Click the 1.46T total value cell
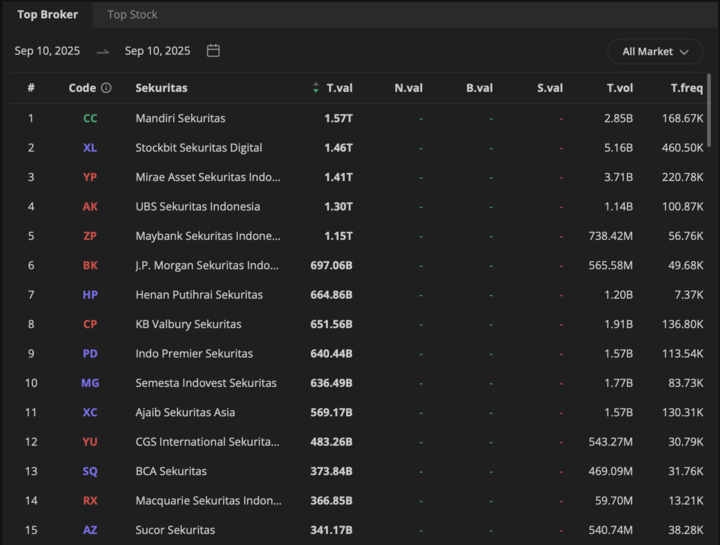 pyautogui.click(x=338, y=148)
